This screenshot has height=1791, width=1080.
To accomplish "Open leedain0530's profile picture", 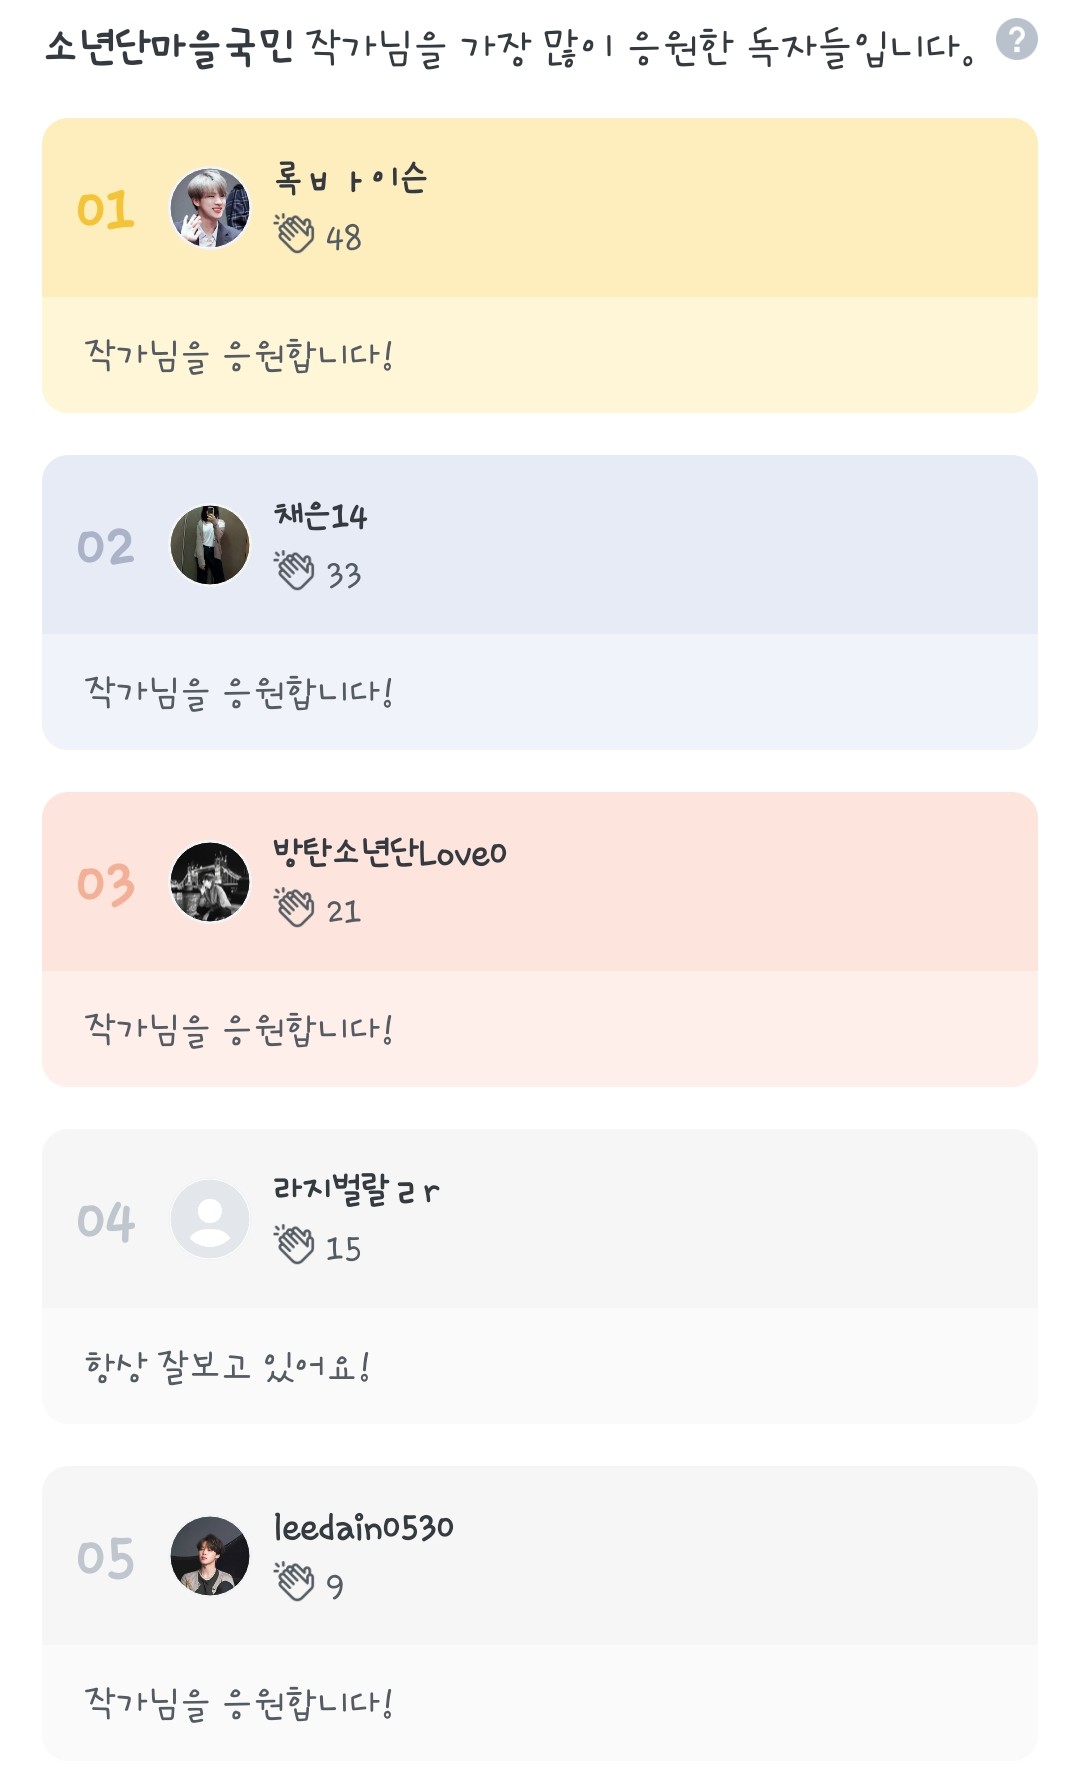I will (210, 1556).
